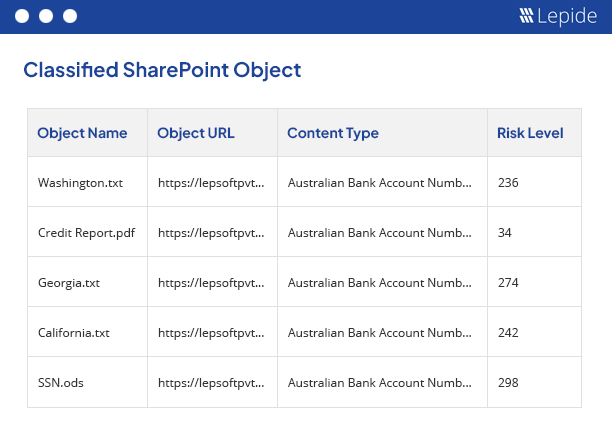The height and width of the screenshot is (430, 612).
Task: Click the content type of Washington.txt
Action: 380,183
